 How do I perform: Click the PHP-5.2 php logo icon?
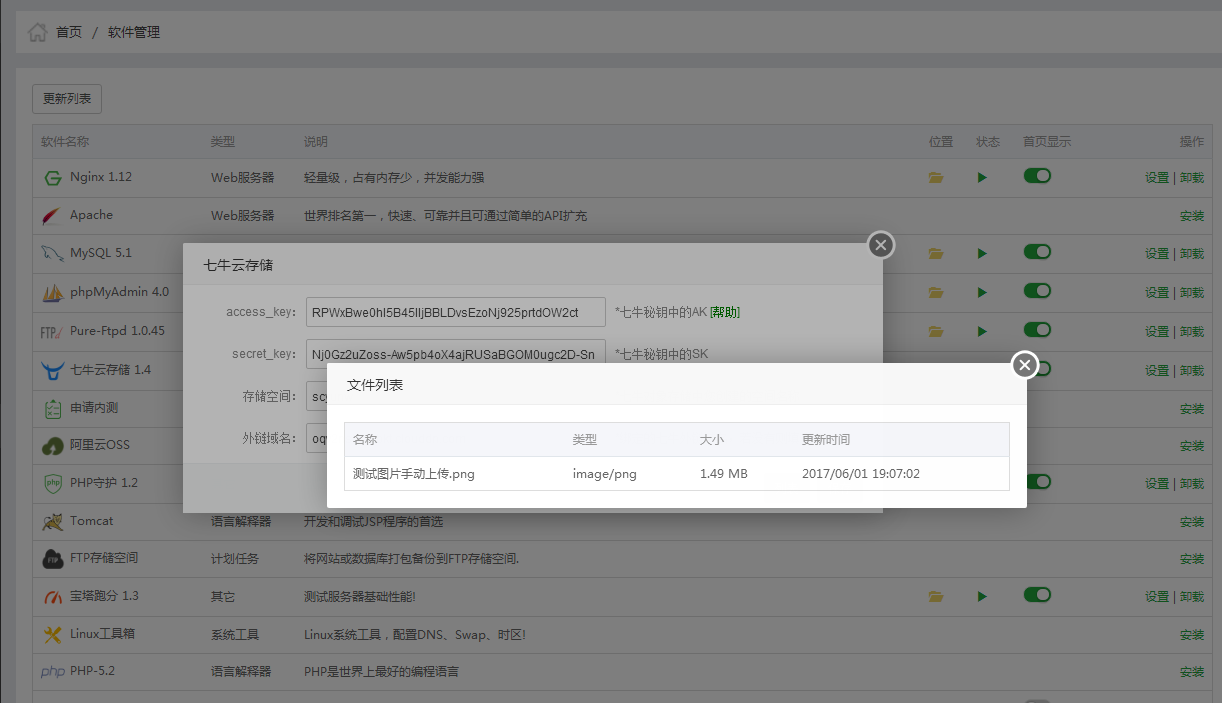[x=52, y=672]
